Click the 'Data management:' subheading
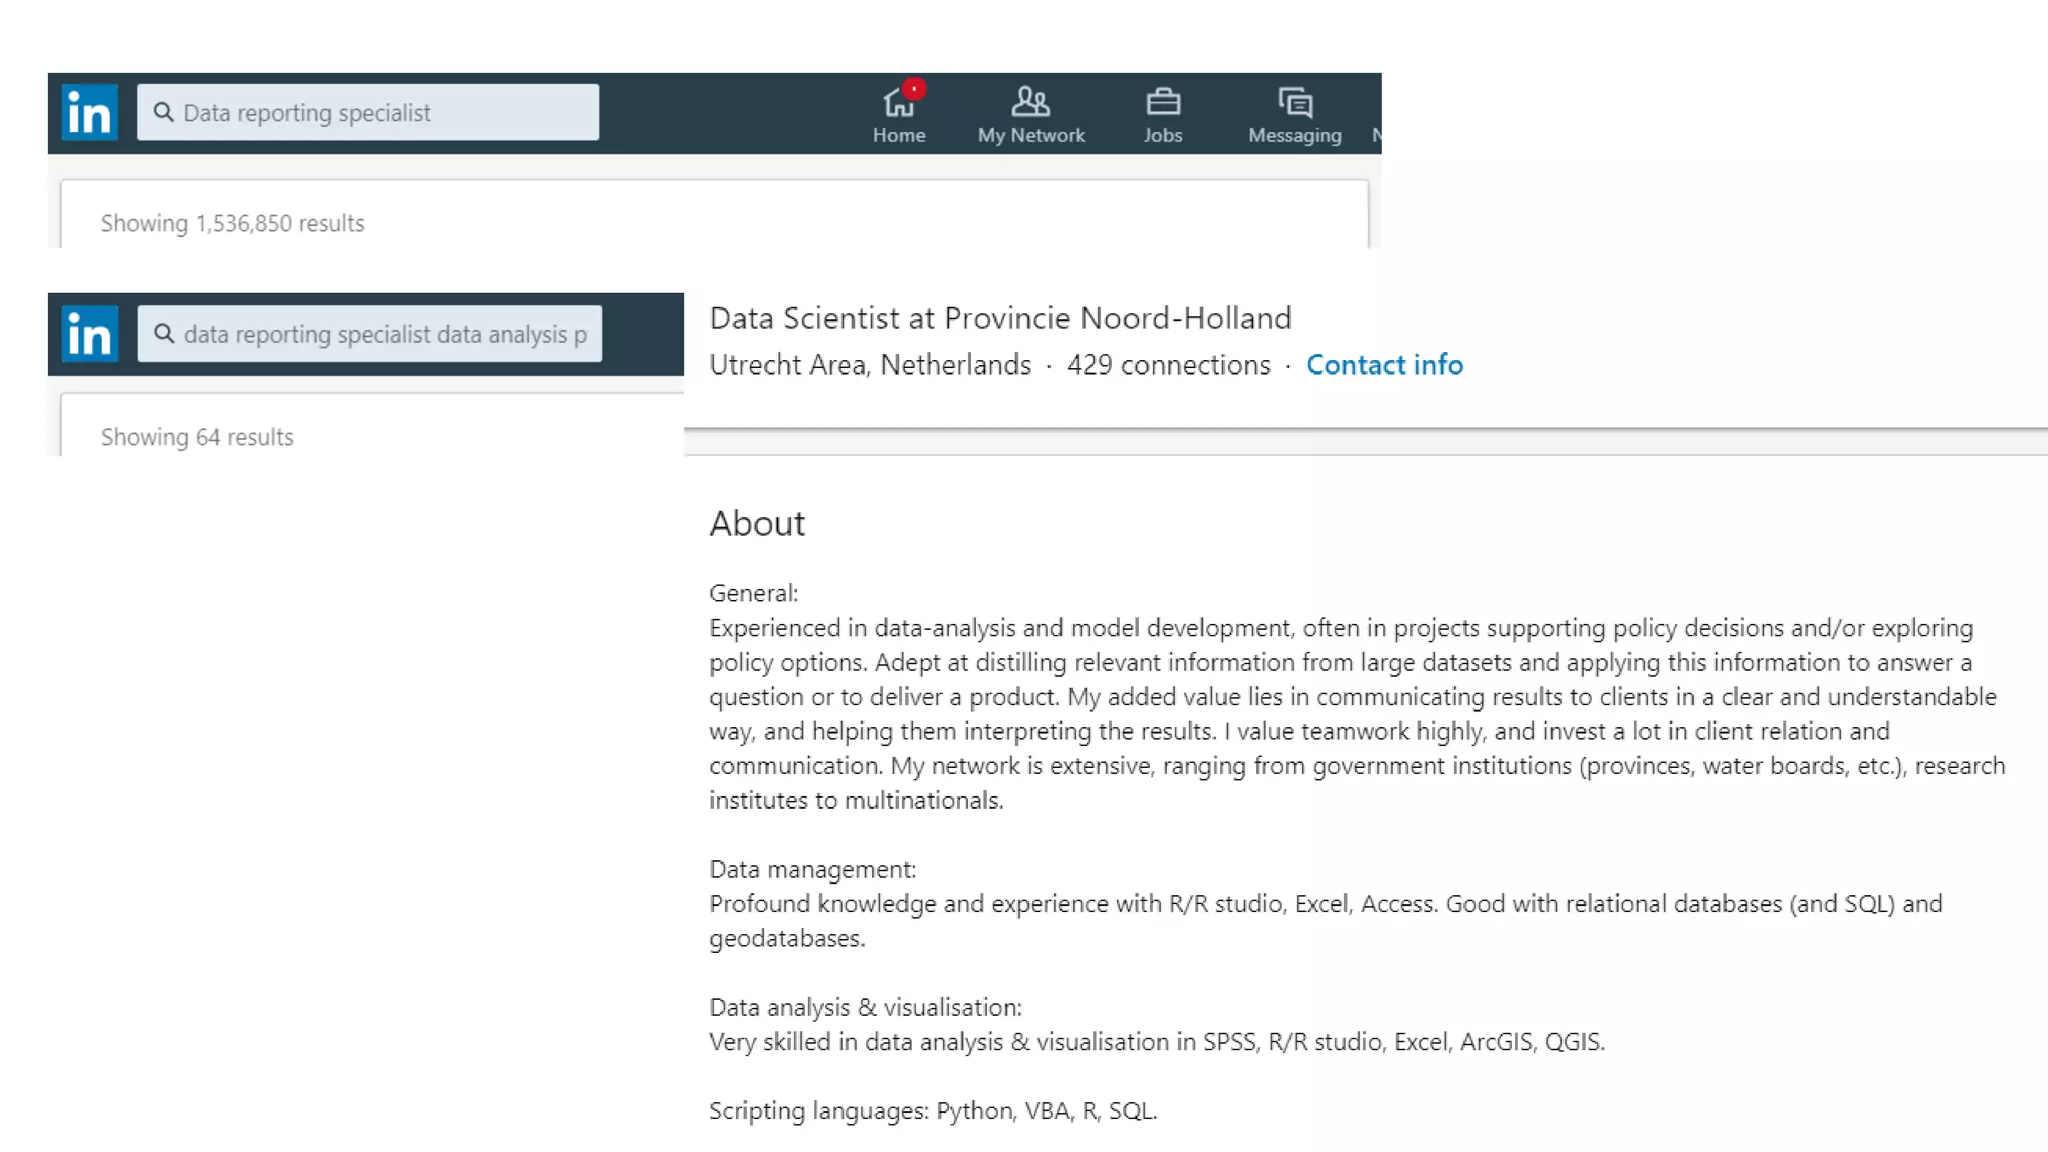This screenshot has height=1152, width=2048. [x=812, y=869]
